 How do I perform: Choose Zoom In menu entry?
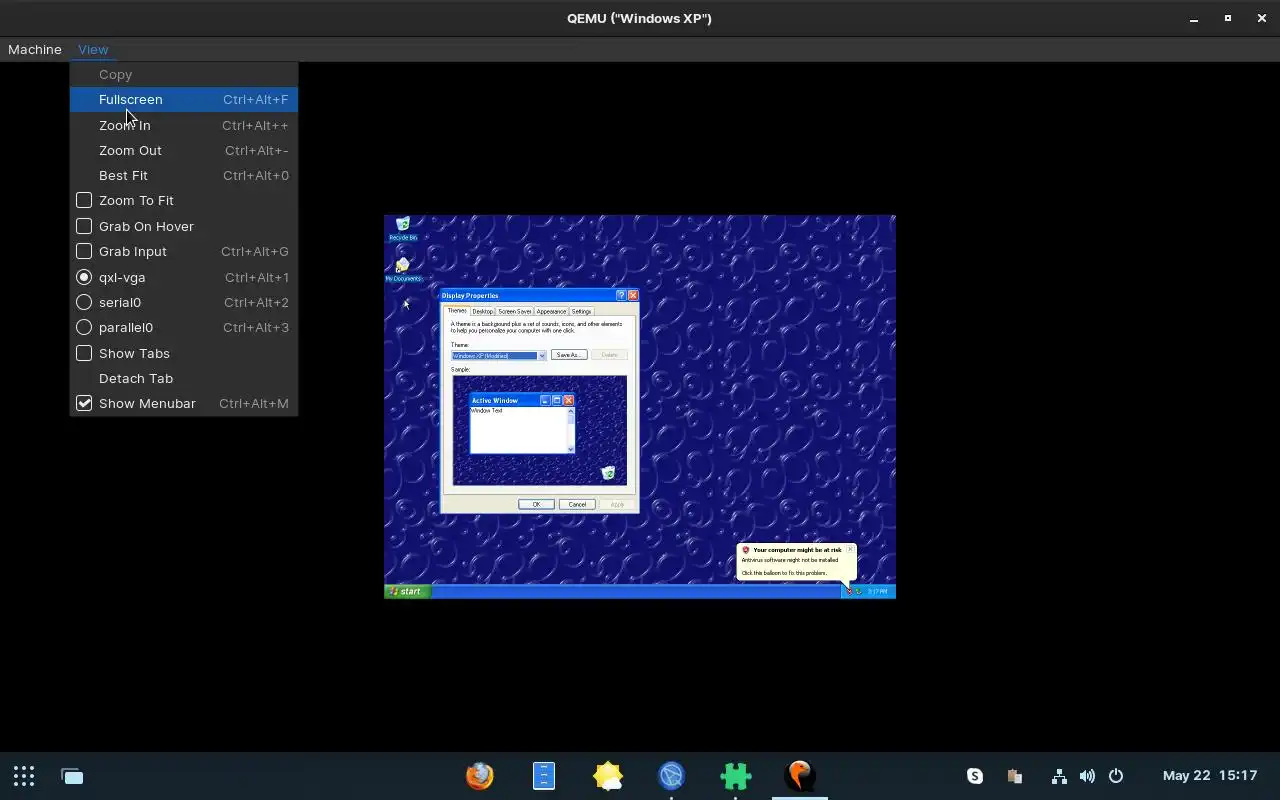183,125
